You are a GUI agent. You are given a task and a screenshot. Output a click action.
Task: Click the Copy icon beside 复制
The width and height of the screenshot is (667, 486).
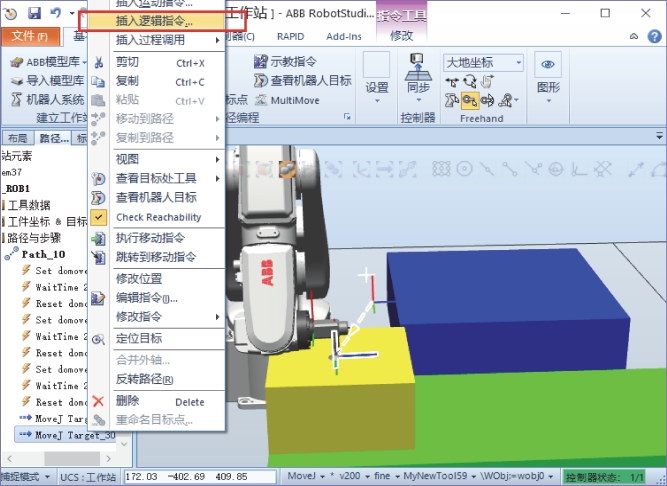(98, 82)
